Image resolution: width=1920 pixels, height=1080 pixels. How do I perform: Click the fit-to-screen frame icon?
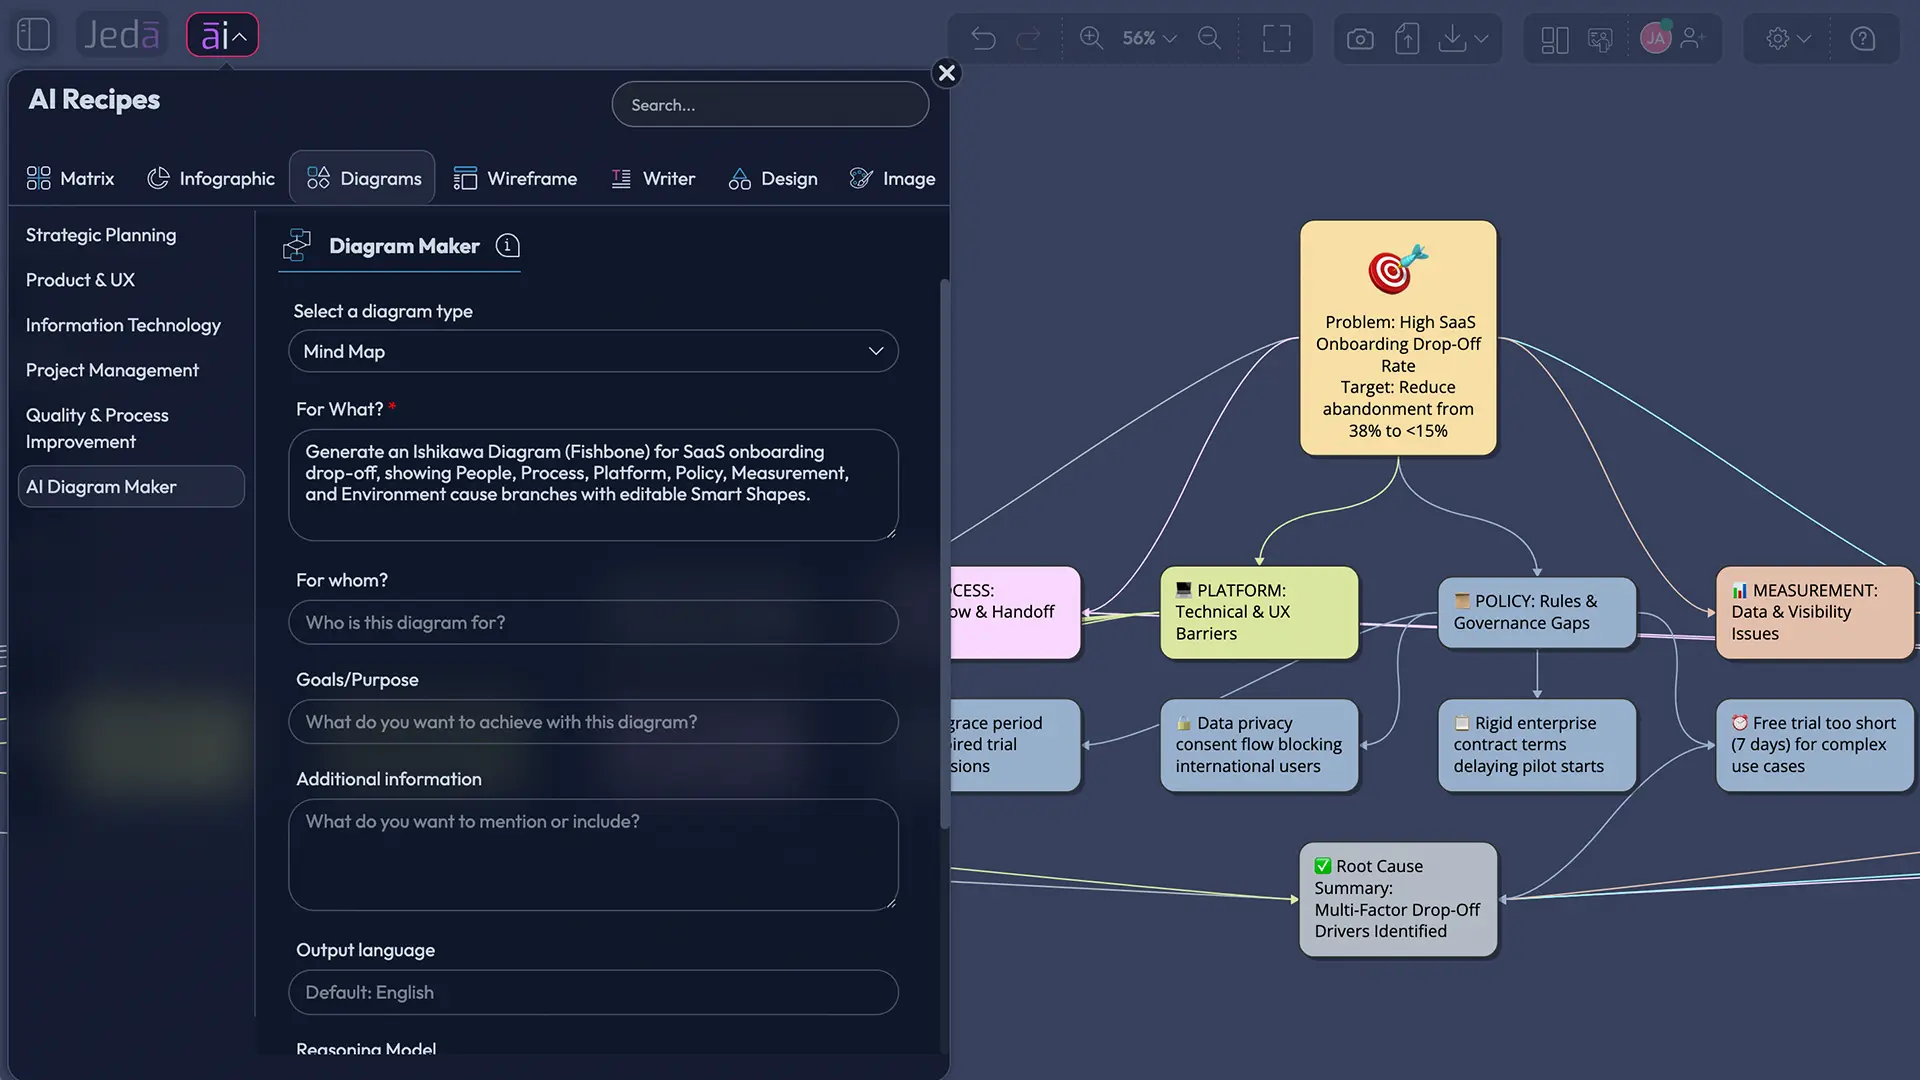tap(1277, 39)
